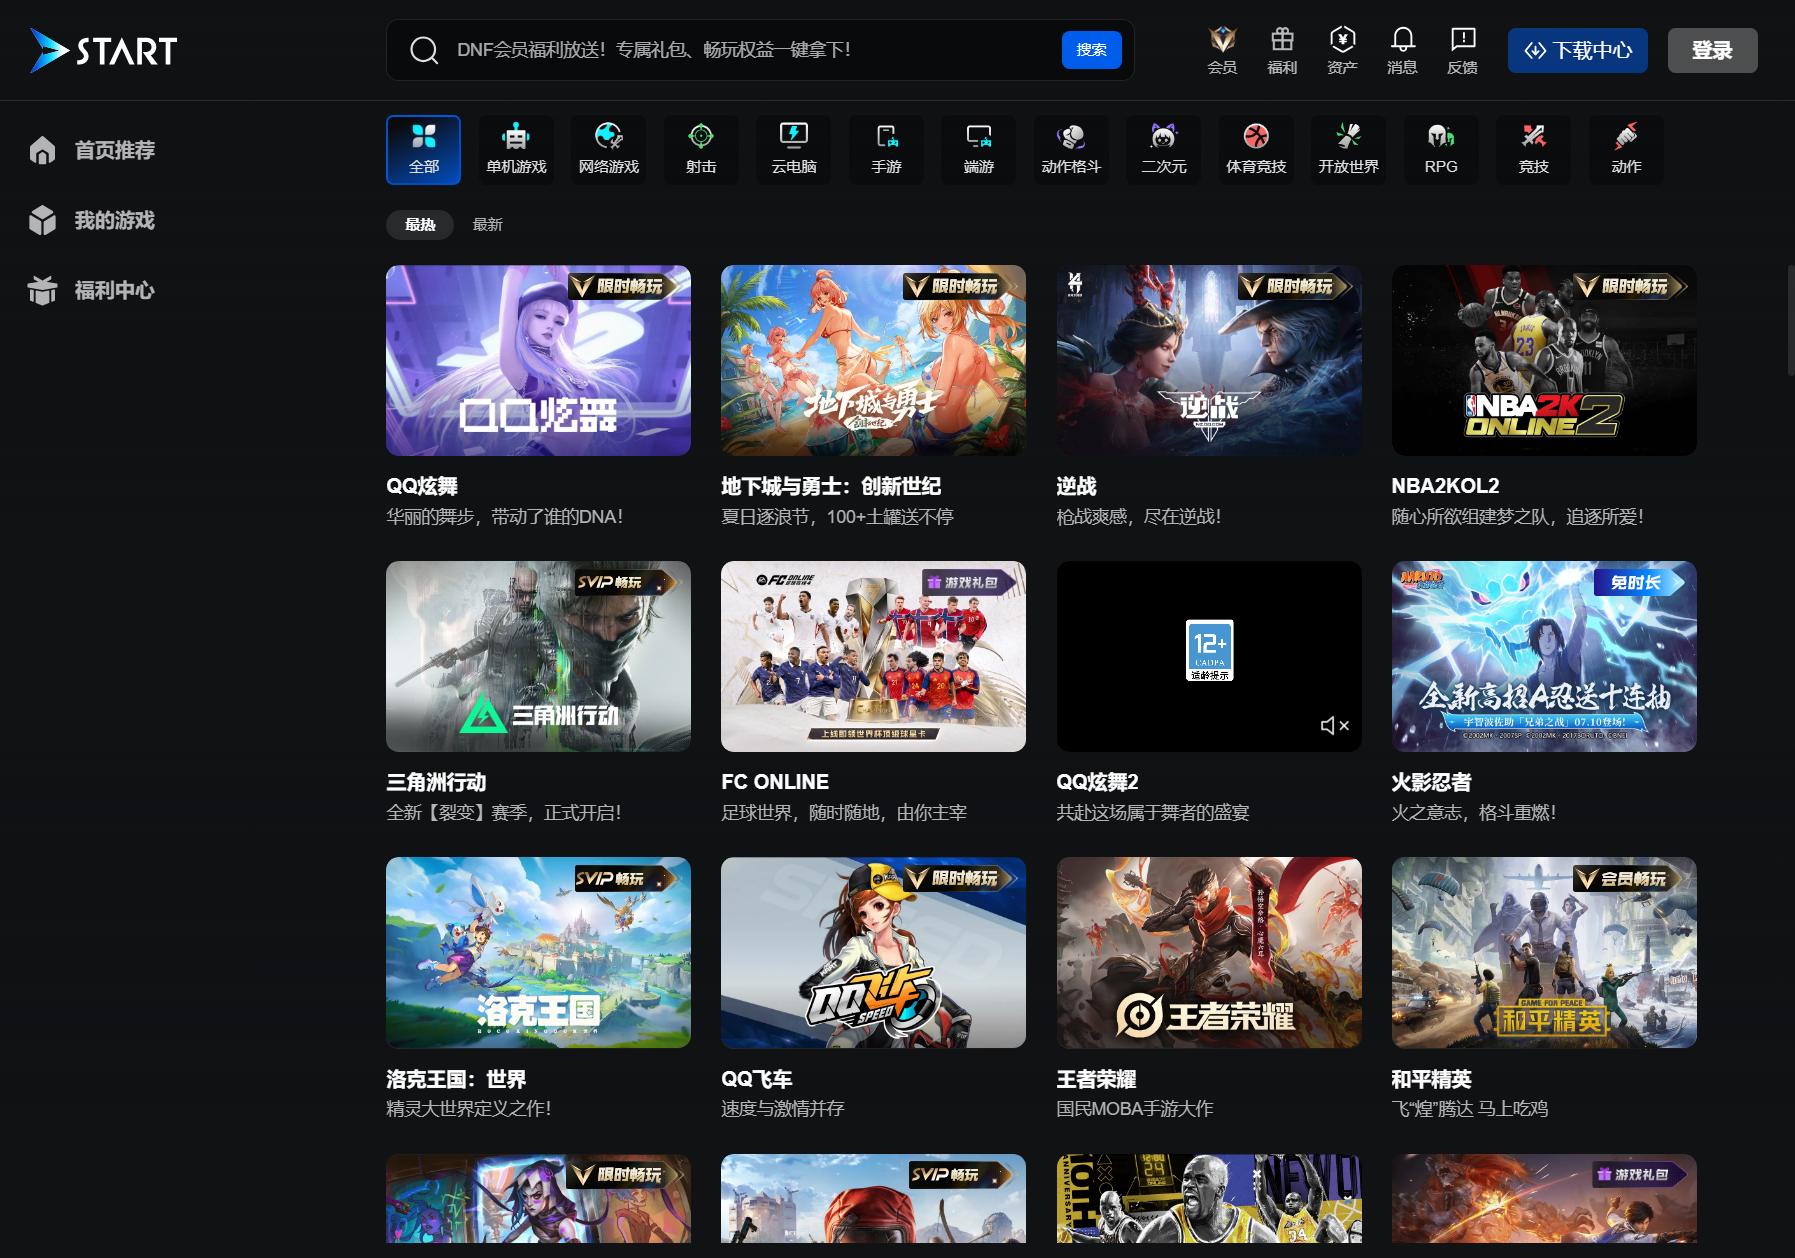Click 速度与激情并存 description

point(782,1108)
